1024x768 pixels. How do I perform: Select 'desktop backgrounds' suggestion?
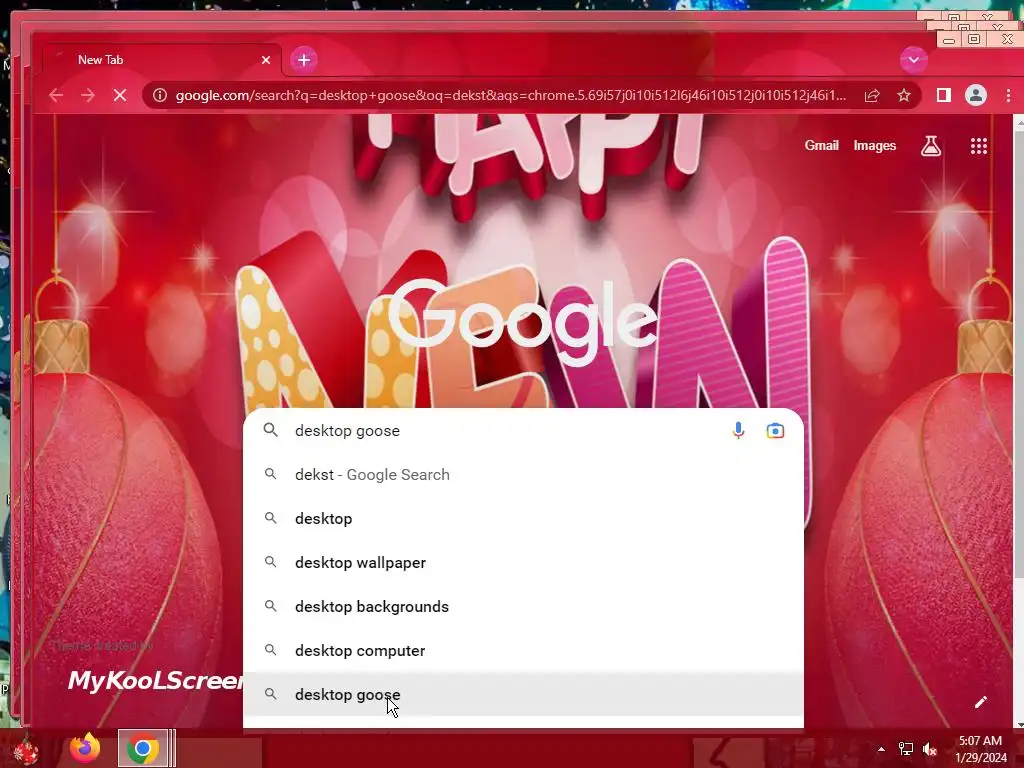[x=523, y=607]
